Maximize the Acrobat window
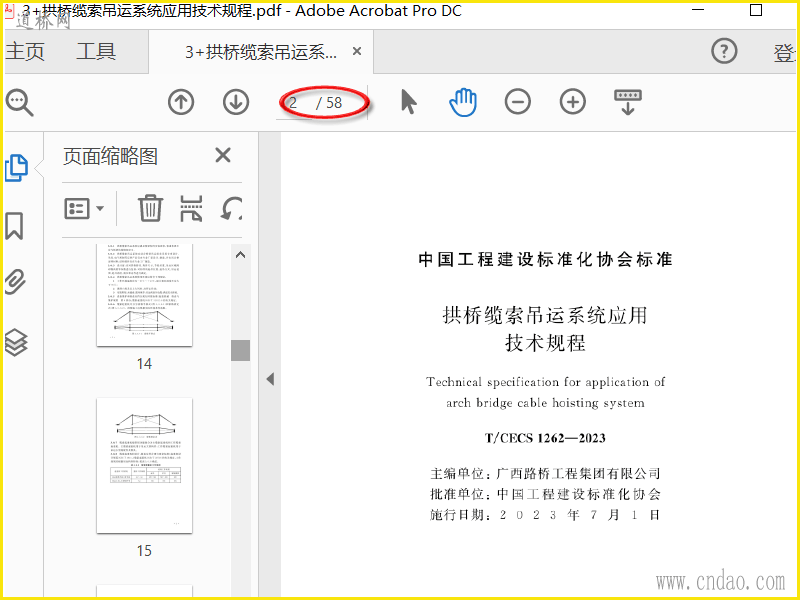Image resolution: width=800 pixels, height=600 pixels. (x=756, y=10)
